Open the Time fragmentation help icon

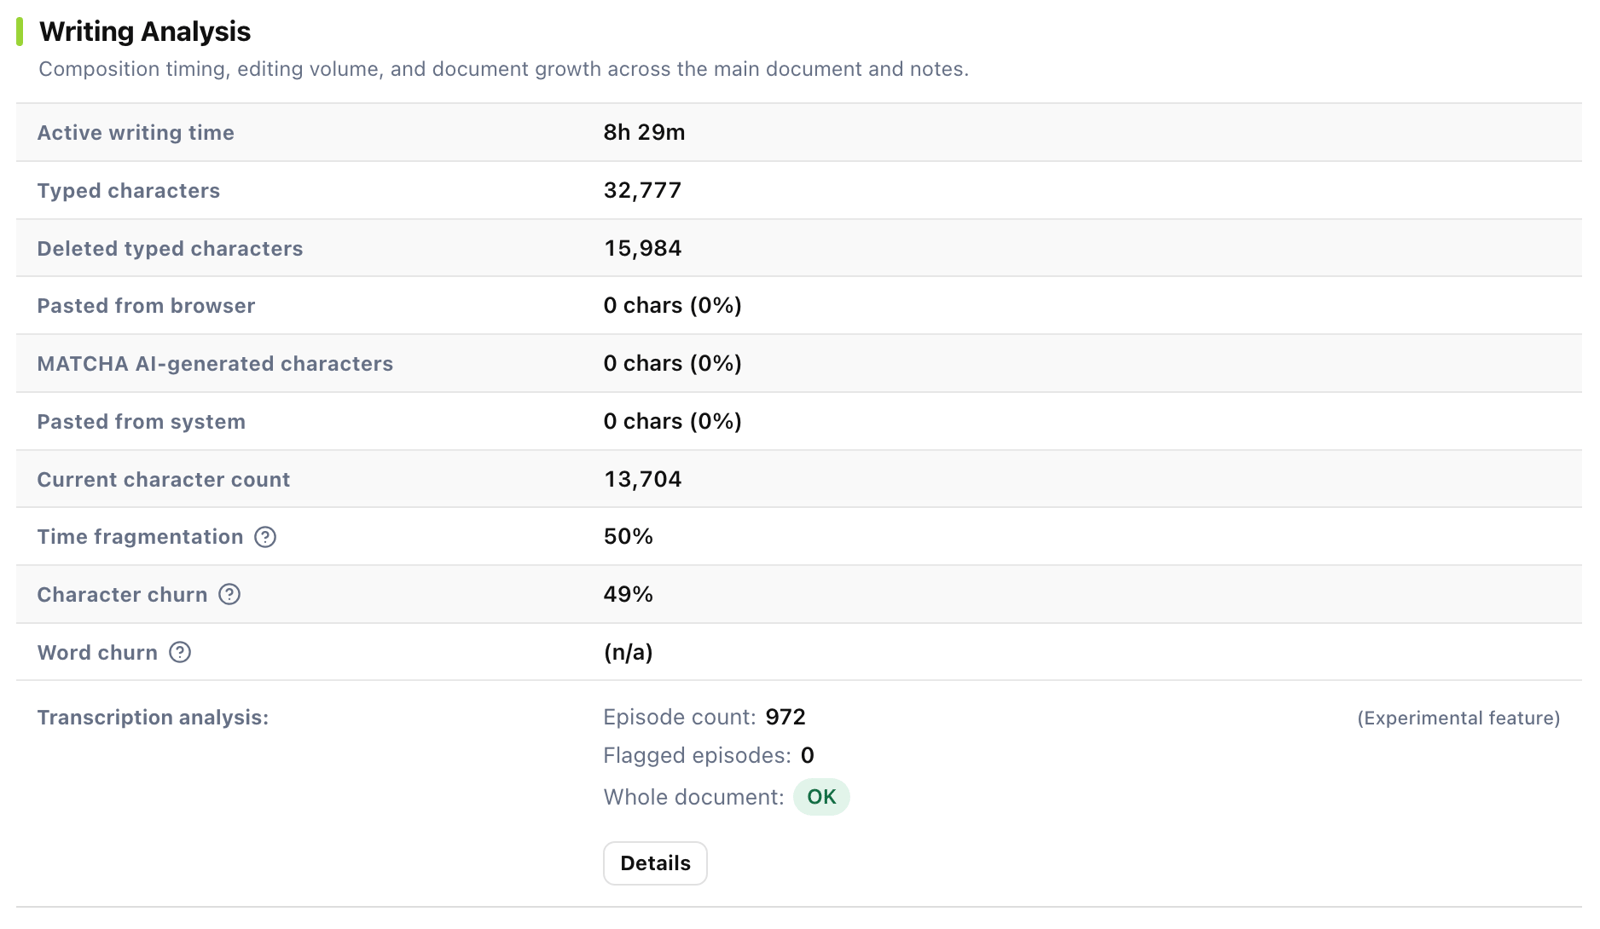click(x=265, y=537)
